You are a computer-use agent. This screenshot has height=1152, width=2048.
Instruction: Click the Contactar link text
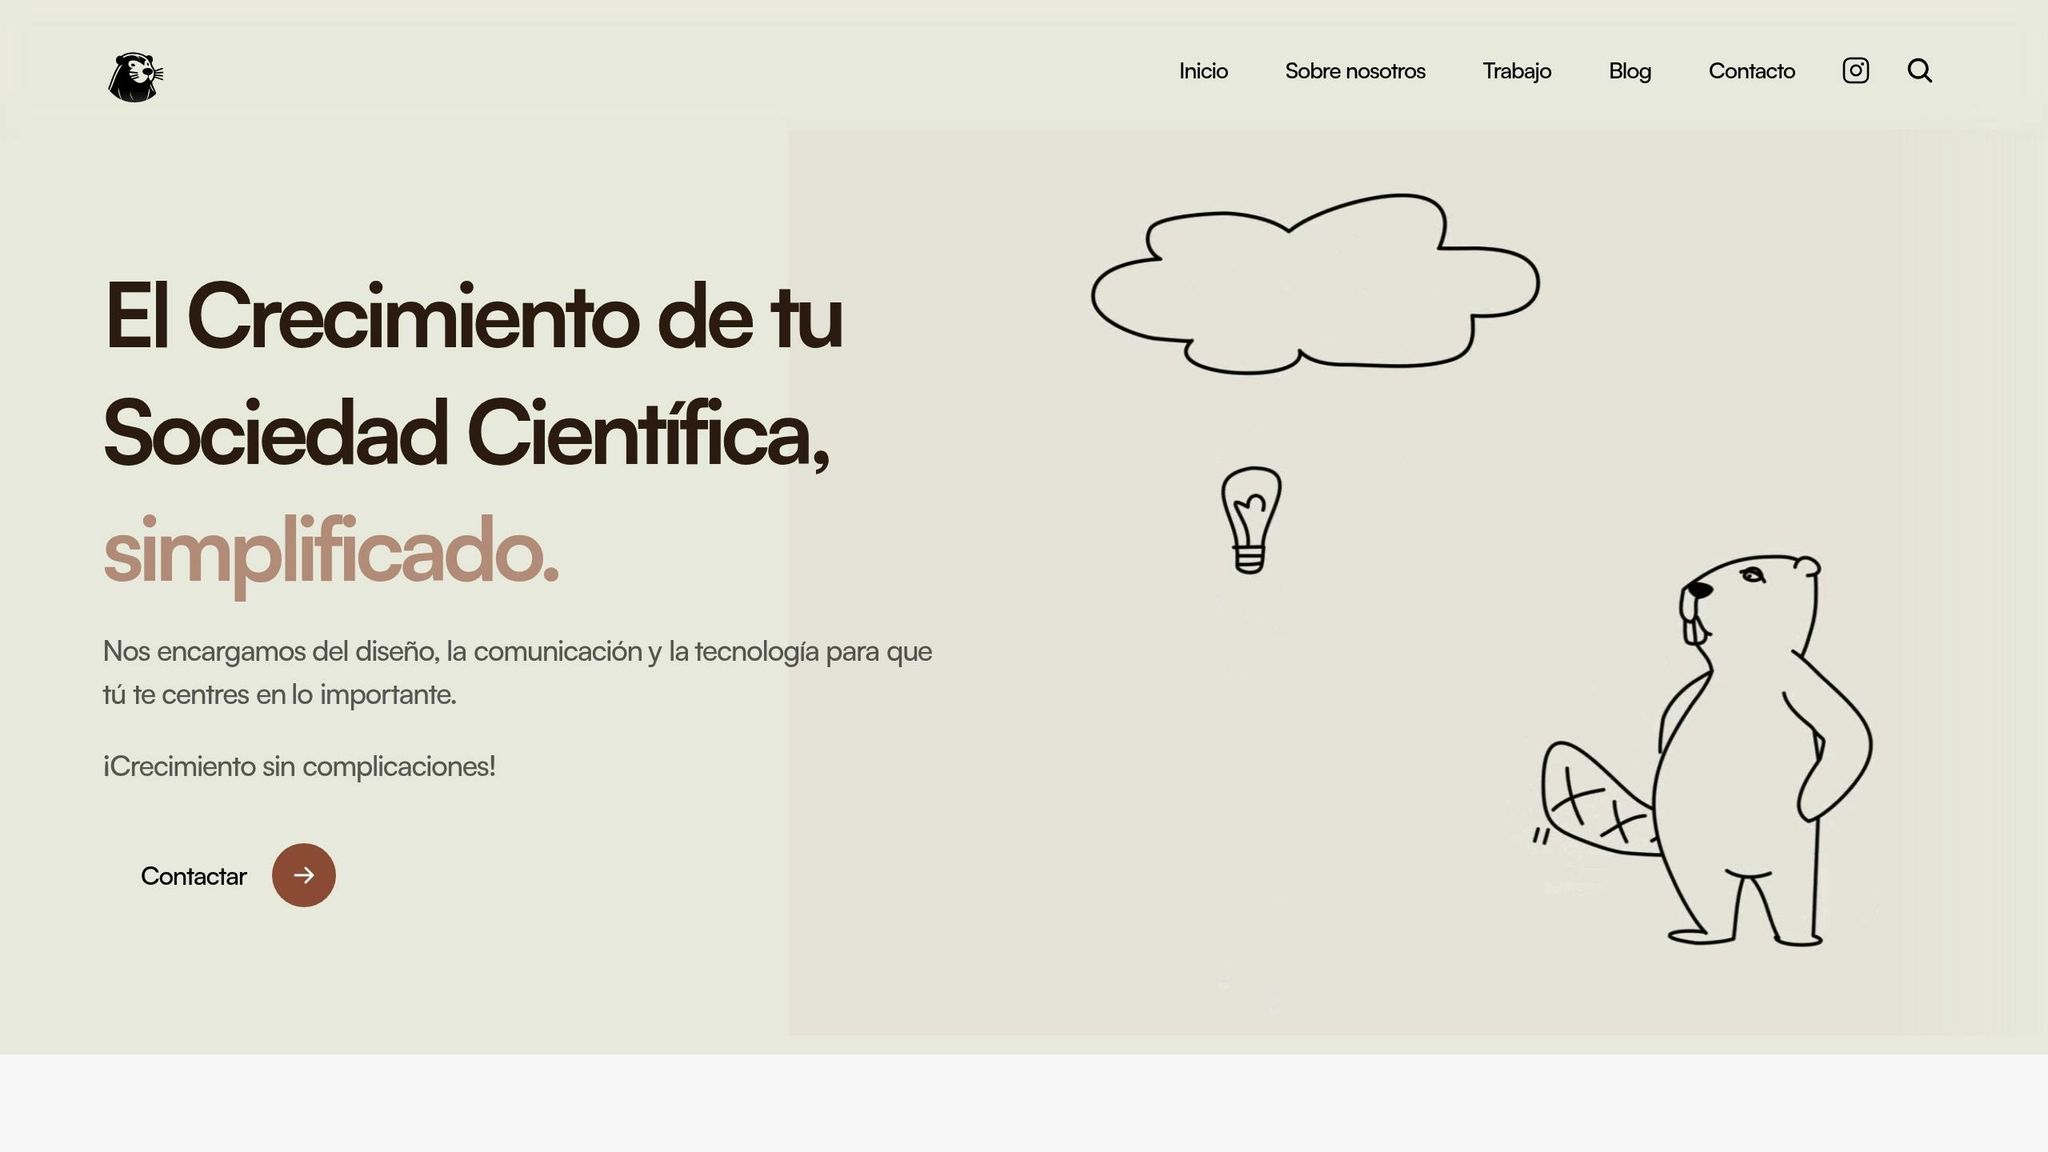point(193,876)
